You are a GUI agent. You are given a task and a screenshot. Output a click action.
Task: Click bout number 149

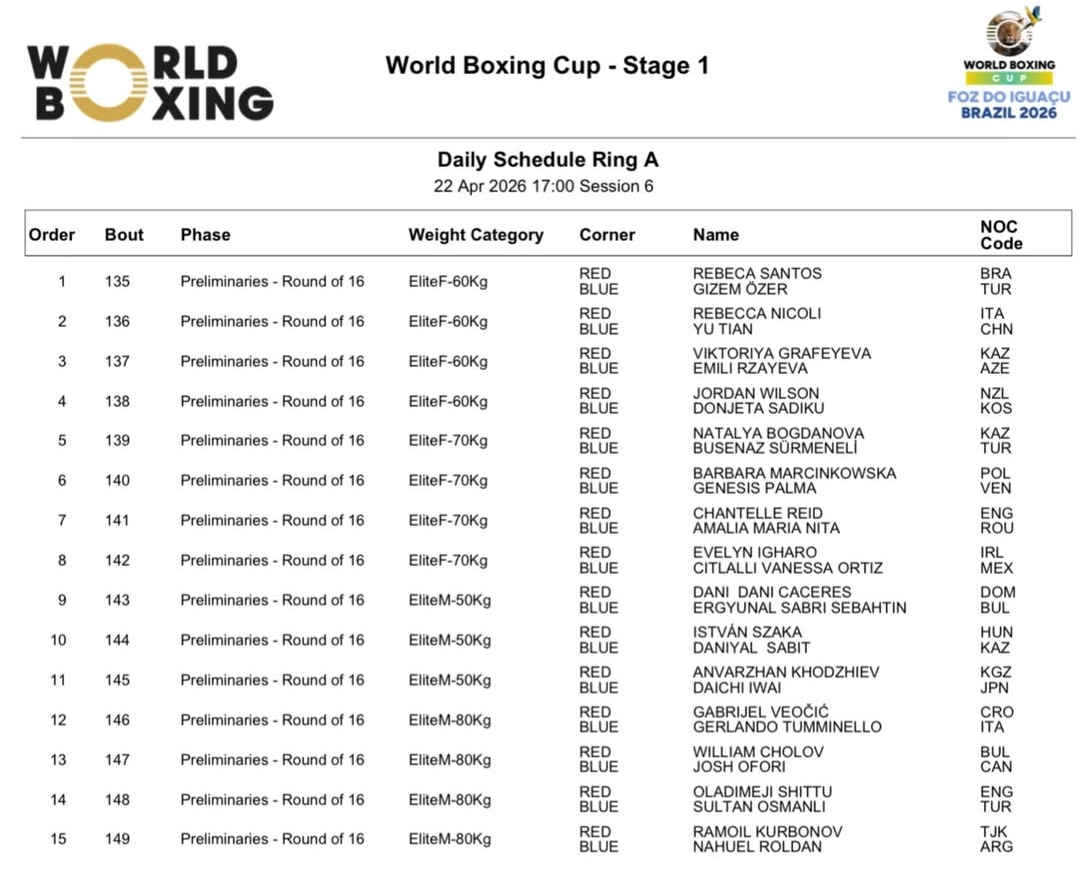[x=117, y=839]
